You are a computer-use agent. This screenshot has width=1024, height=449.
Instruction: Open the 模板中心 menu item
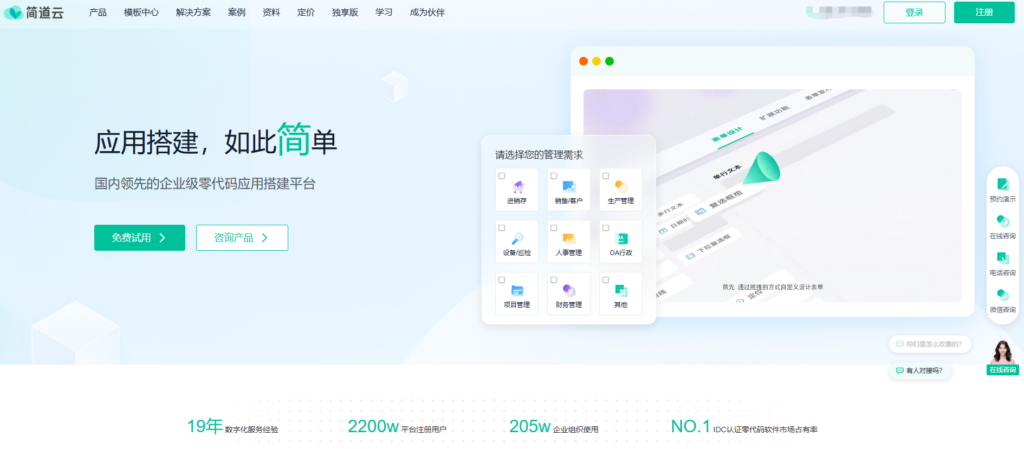click(141, 12)
